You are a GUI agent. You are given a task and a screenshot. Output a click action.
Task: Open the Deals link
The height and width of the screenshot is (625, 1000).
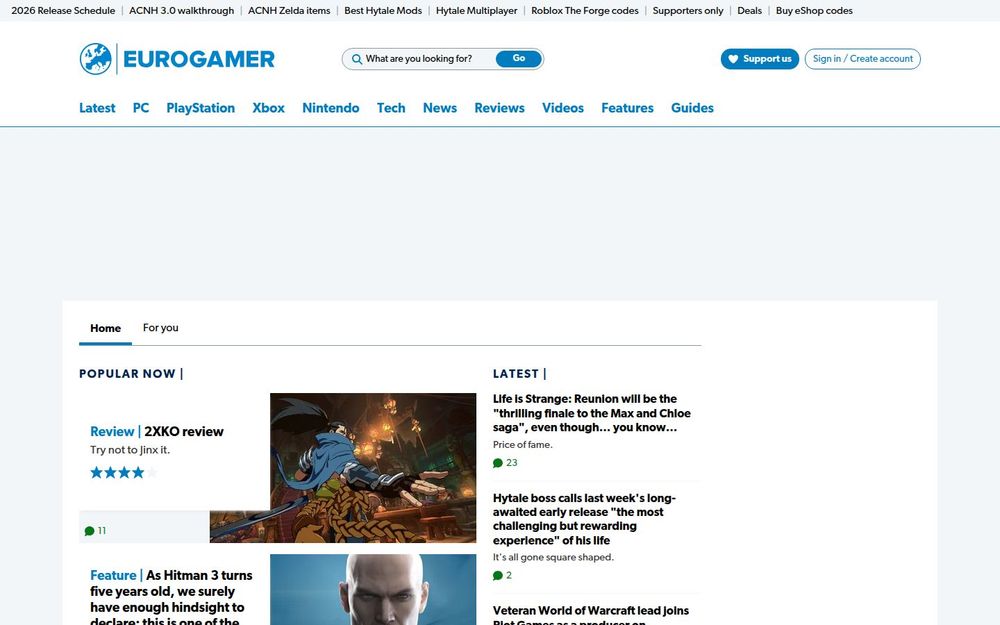click(749, 10)
